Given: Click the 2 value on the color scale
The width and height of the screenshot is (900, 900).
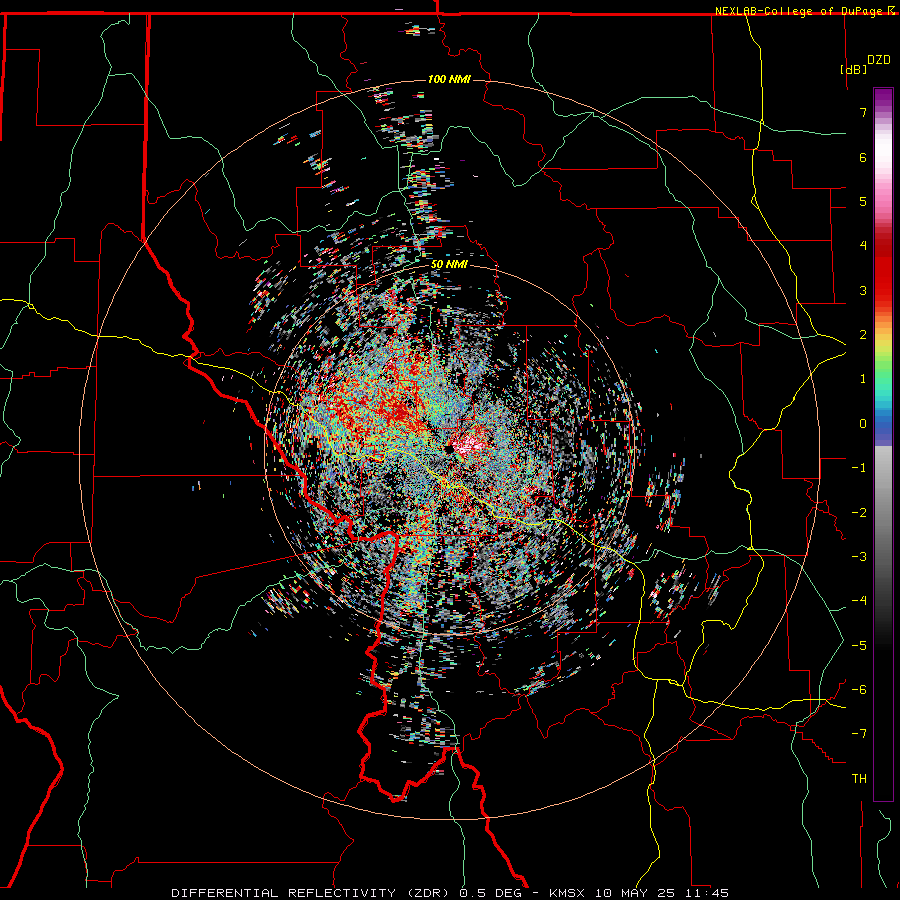Looking at the screenshot, I should click(863, 335).
